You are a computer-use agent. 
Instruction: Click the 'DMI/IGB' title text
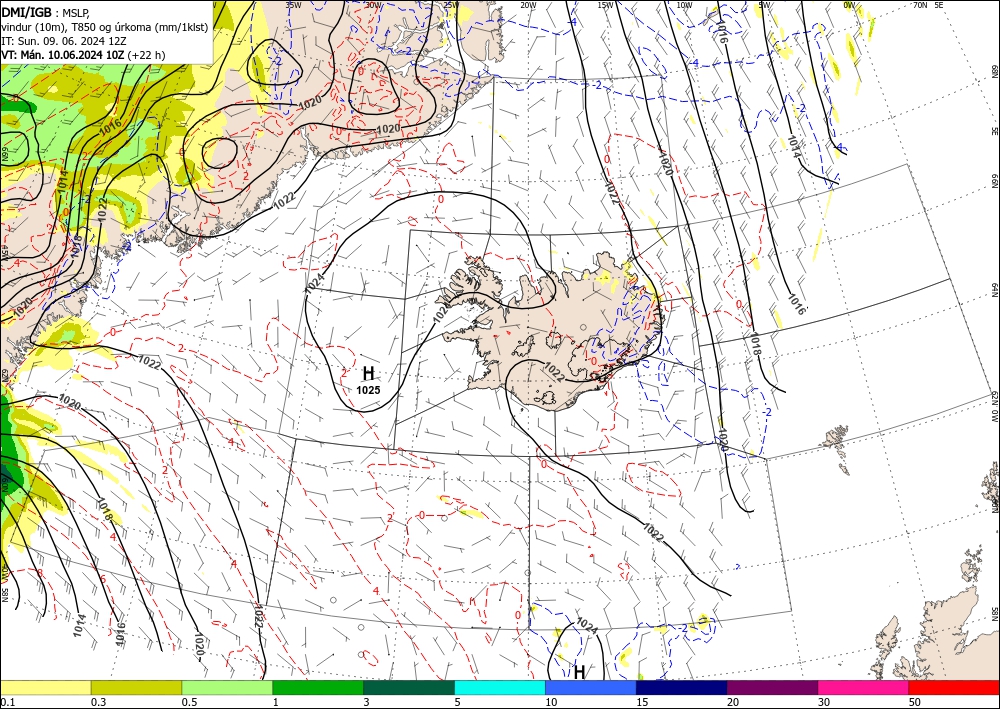[x=26, y=12]
